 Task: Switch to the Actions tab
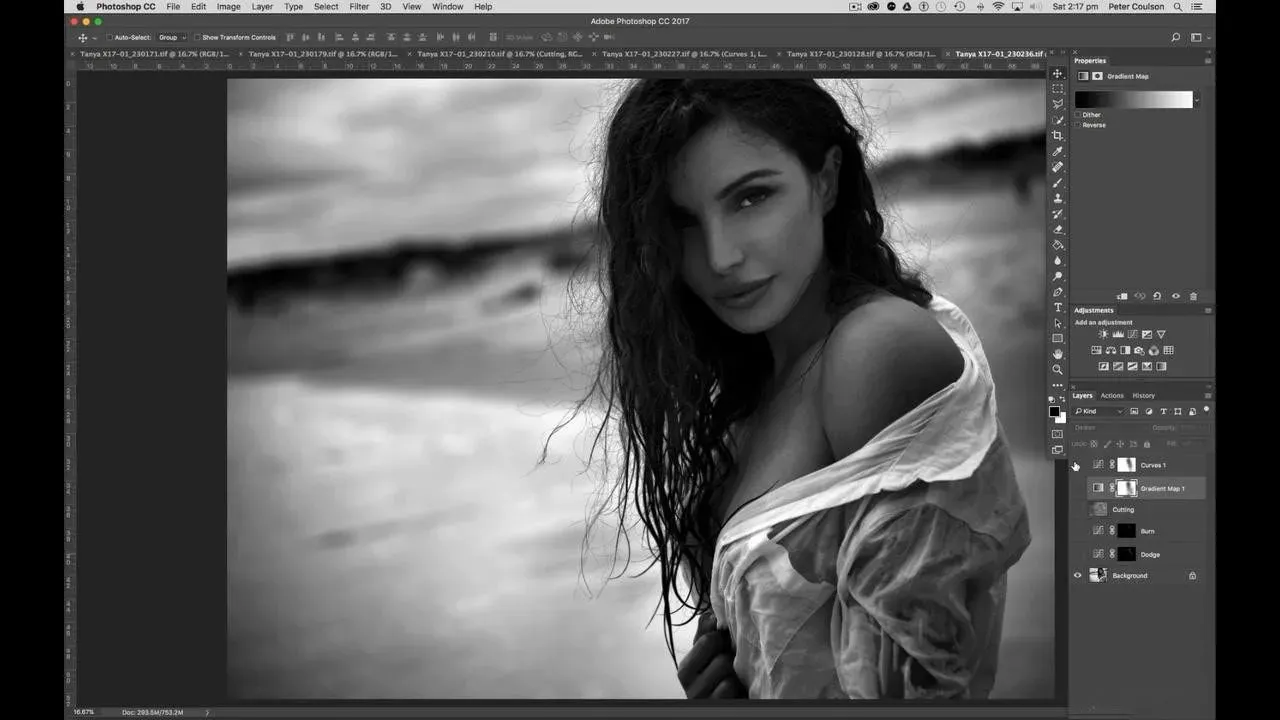1112,396
